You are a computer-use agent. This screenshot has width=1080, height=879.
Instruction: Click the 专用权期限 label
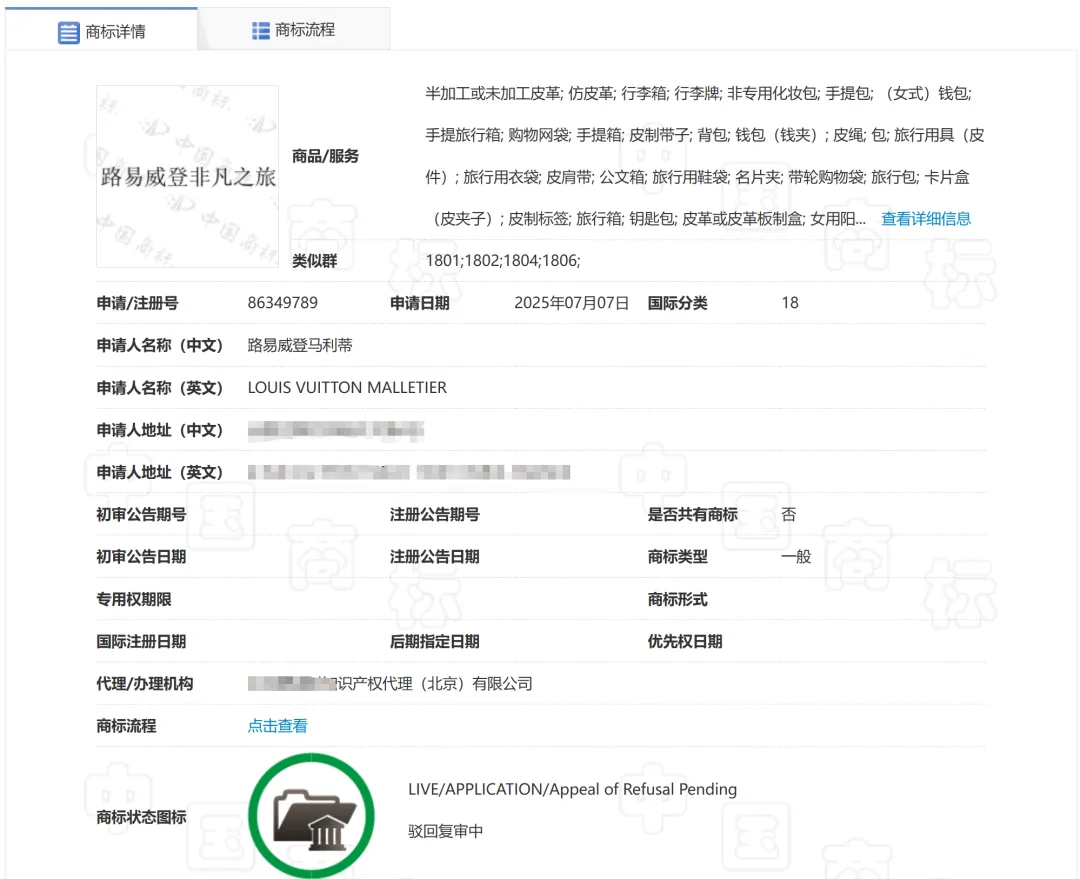(134, 599)
